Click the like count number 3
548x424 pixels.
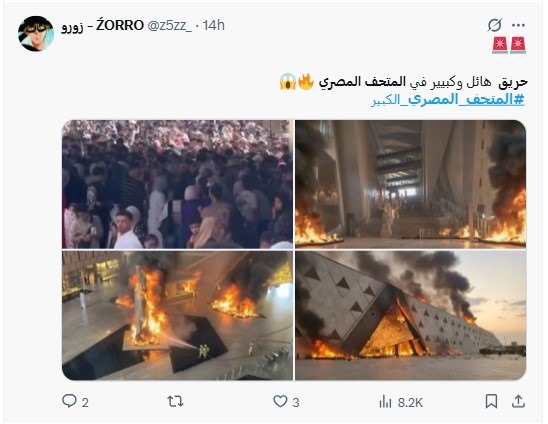tap(296, 403)
